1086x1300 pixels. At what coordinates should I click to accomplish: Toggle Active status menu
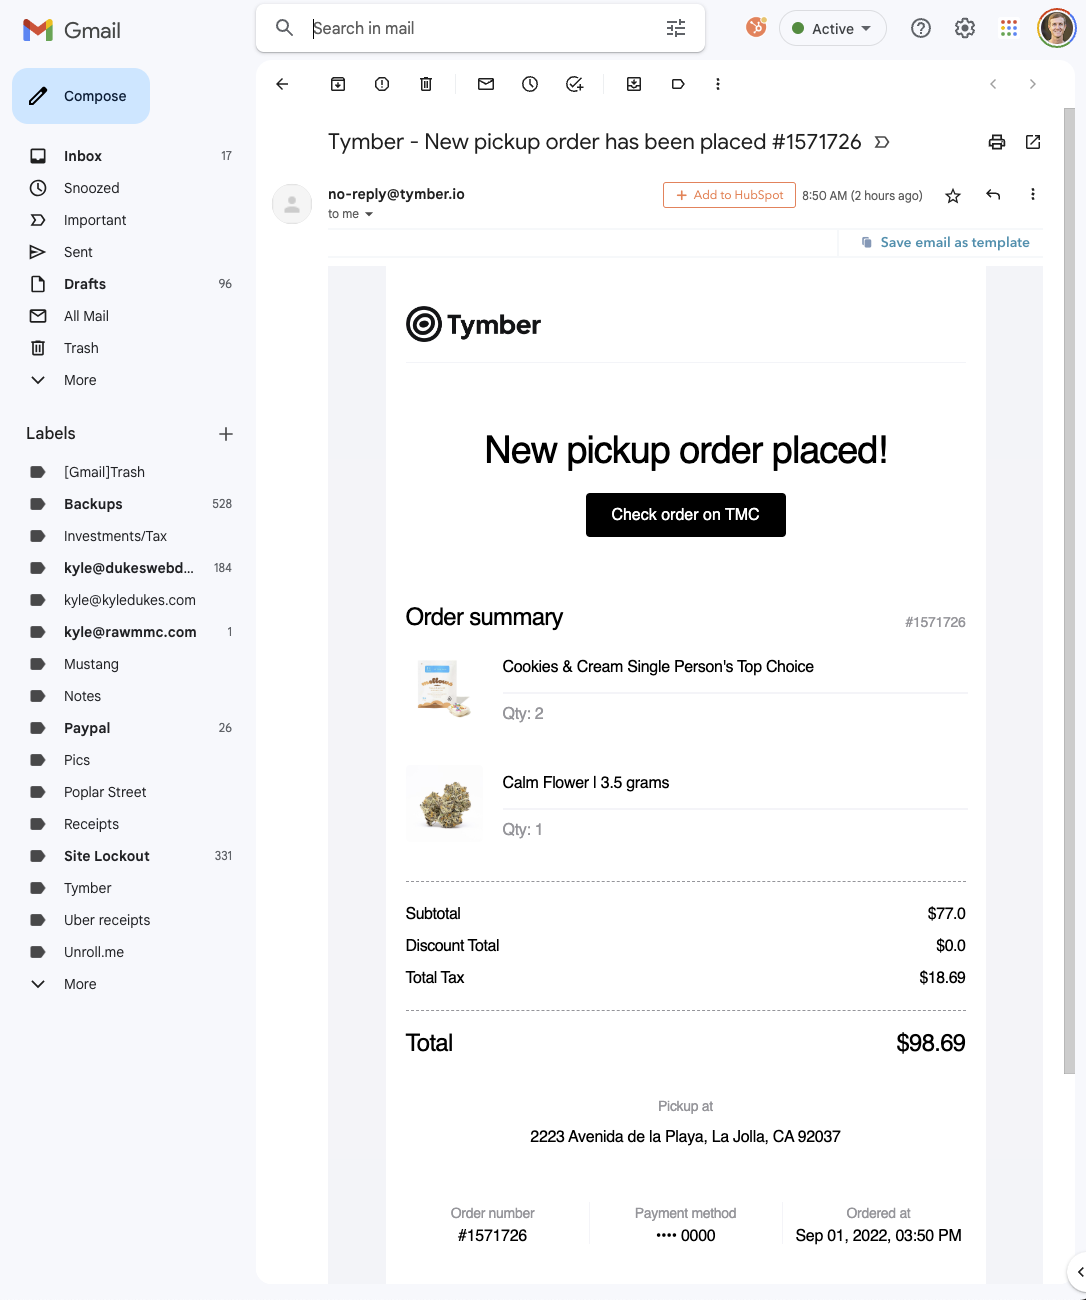click(832, 28)
